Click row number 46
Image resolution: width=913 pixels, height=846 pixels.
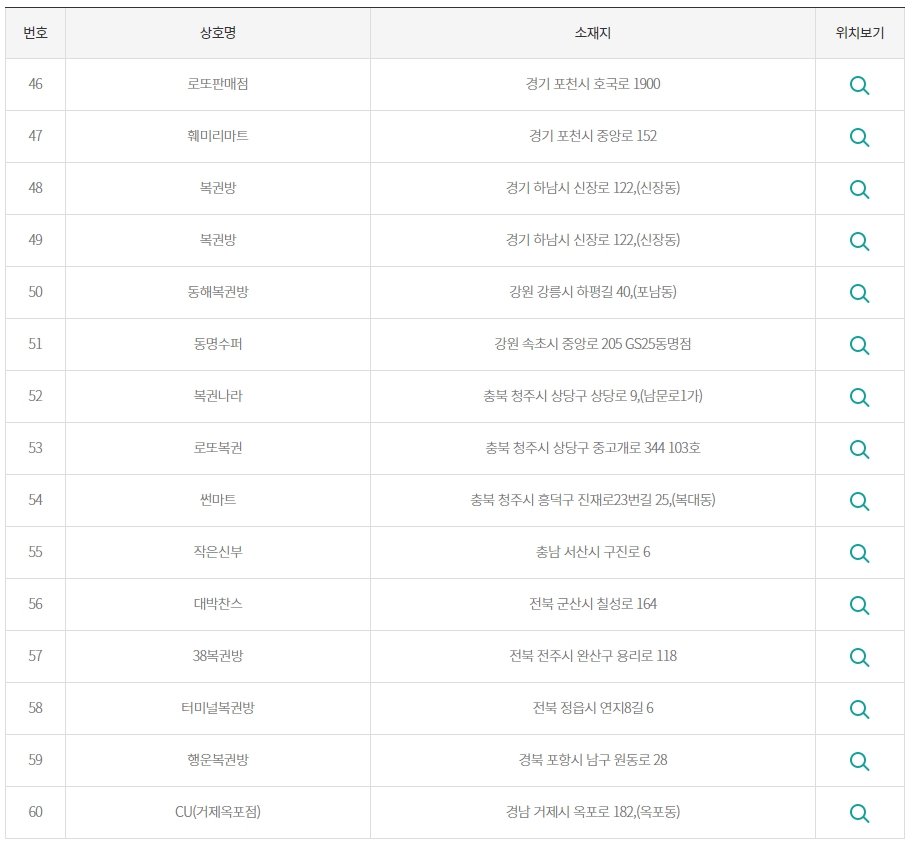point(36,84)
